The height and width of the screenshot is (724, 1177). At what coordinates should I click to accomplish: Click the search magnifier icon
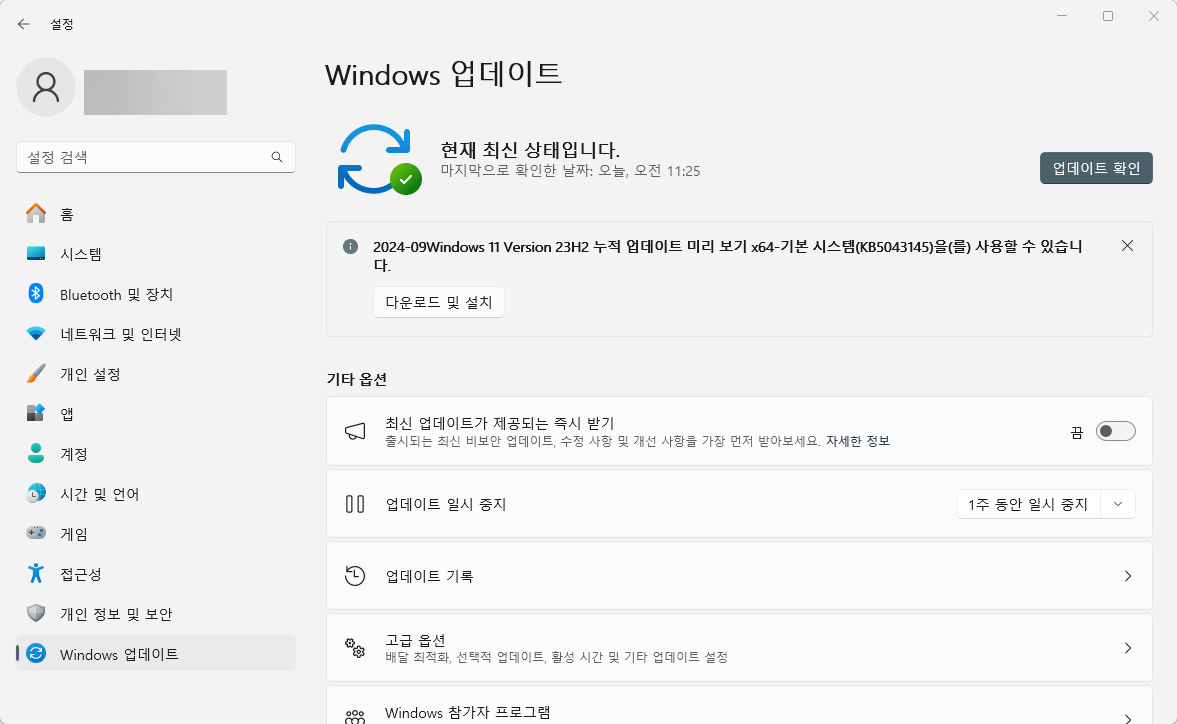point(277,157)
